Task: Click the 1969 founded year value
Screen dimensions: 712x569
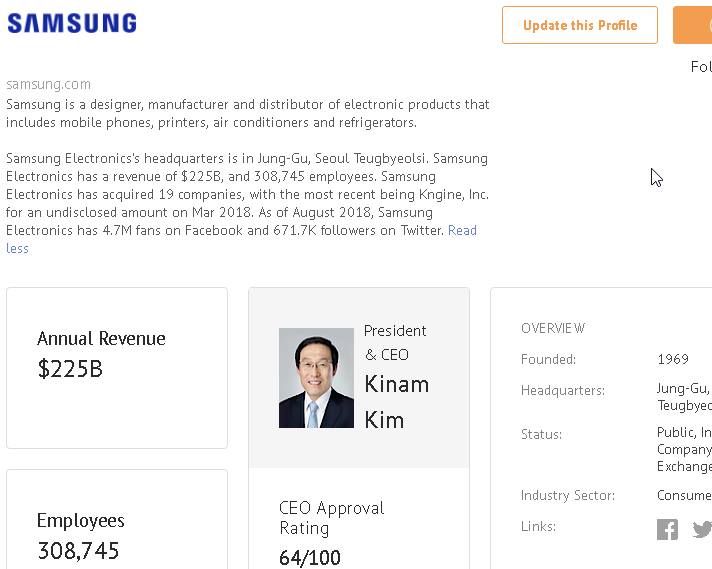Action: pos(673,359)
